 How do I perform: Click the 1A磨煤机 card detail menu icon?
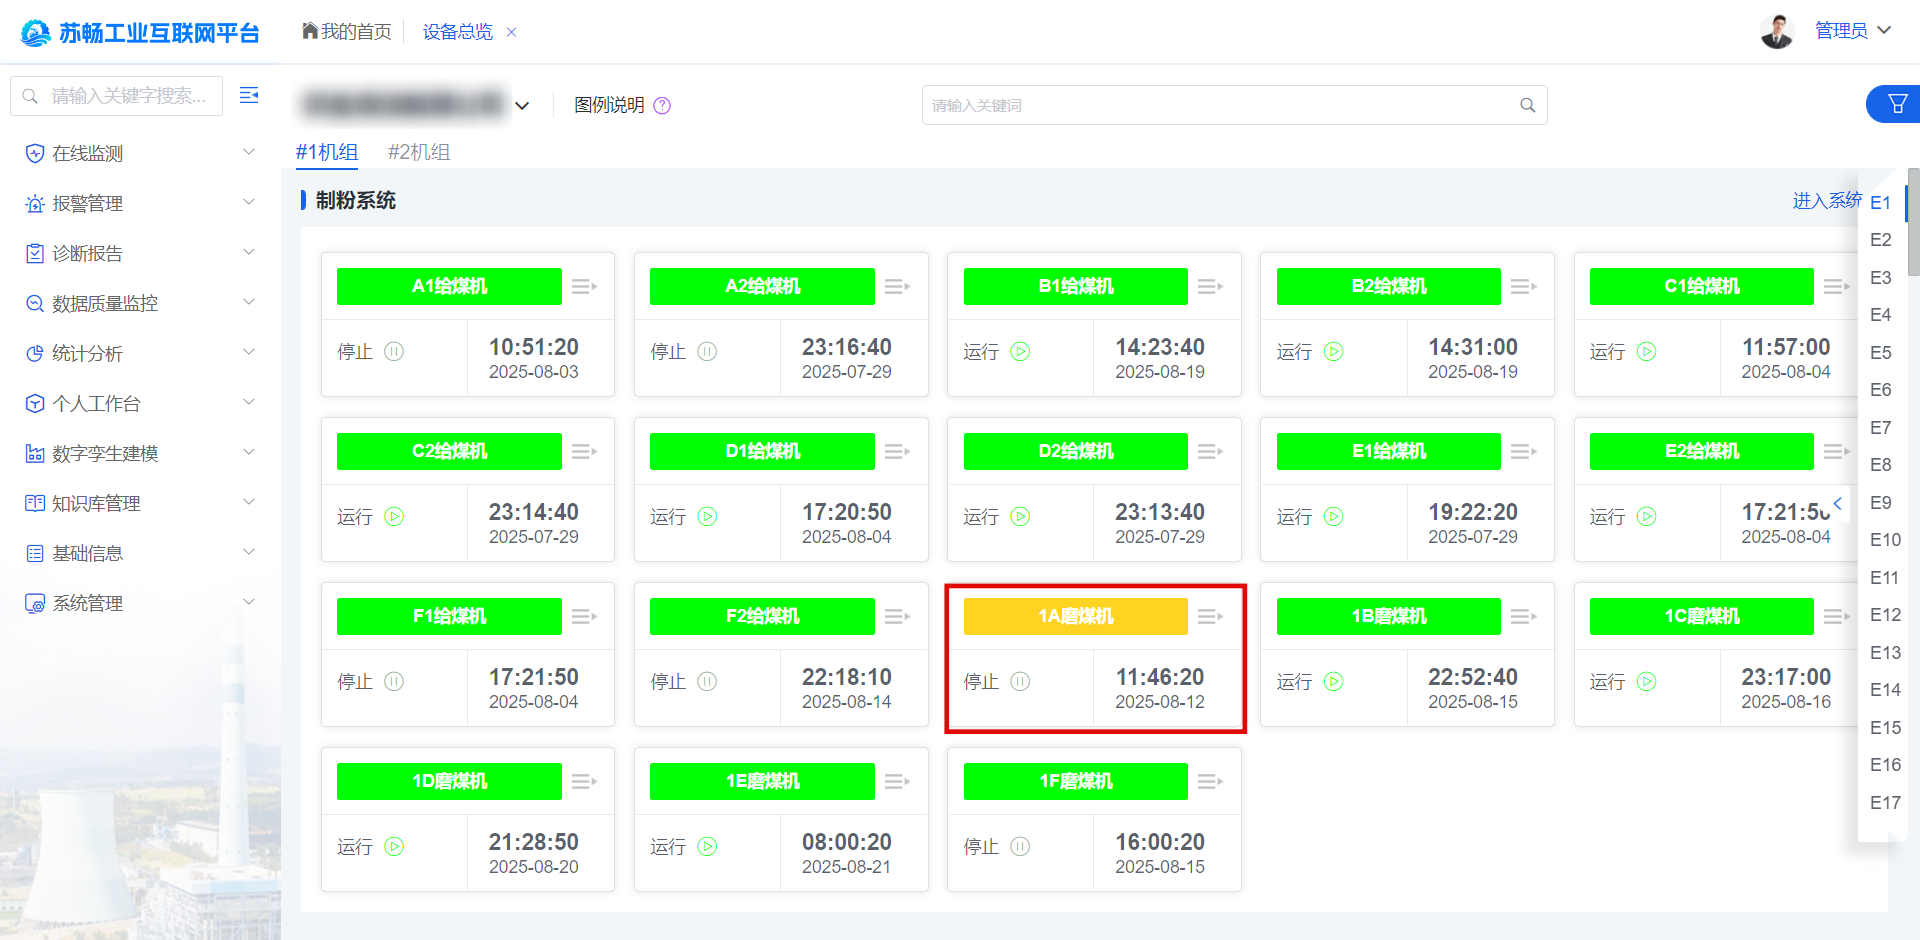pyautogui.click(x=1210, y=617)
